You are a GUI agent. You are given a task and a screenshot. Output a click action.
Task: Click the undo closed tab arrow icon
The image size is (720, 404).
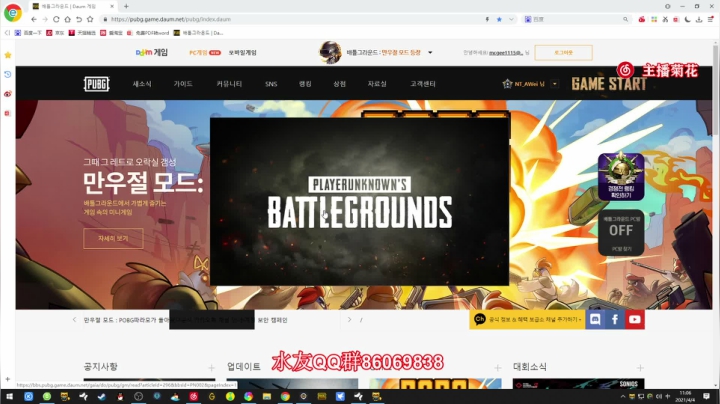point(79,19)
